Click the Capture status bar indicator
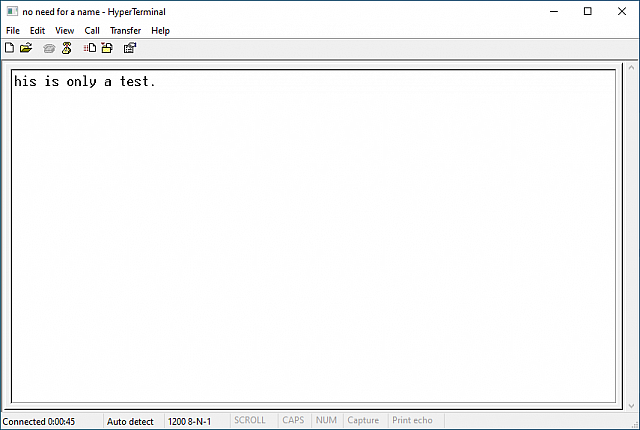This screenshot has width=640, height=430. coord(363,420)
